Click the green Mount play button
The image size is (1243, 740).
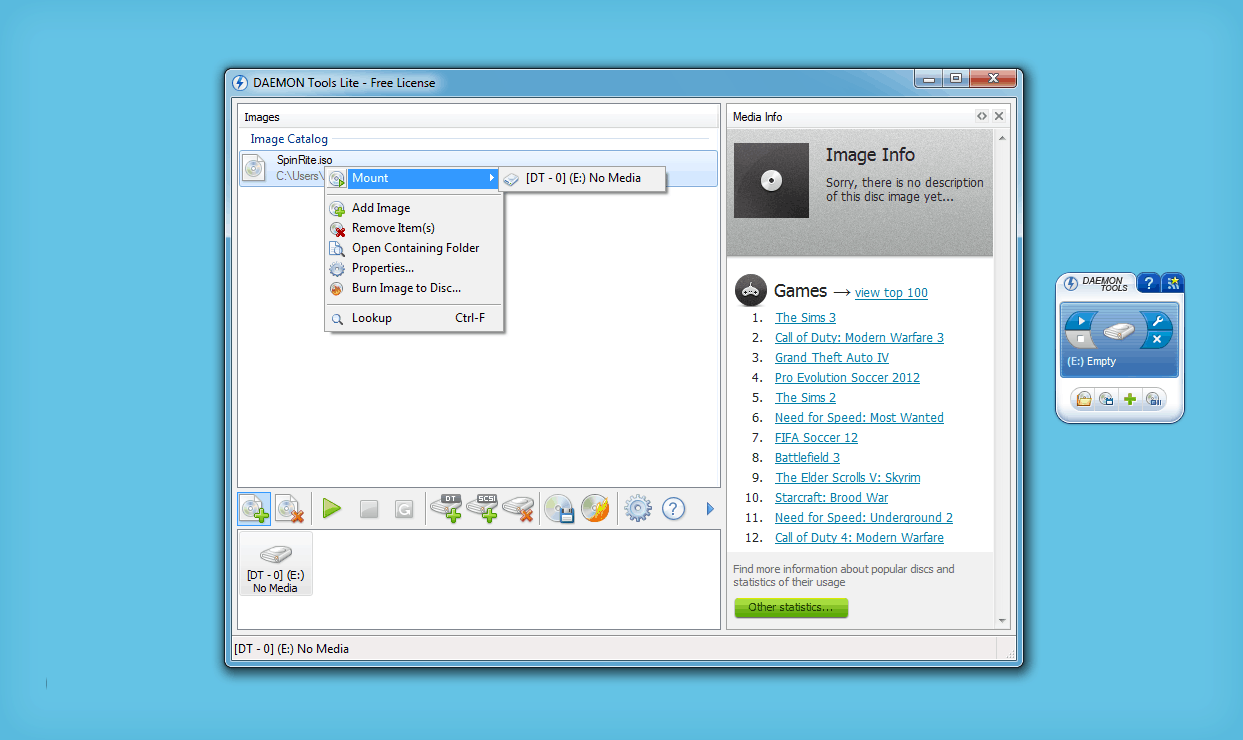332,509
